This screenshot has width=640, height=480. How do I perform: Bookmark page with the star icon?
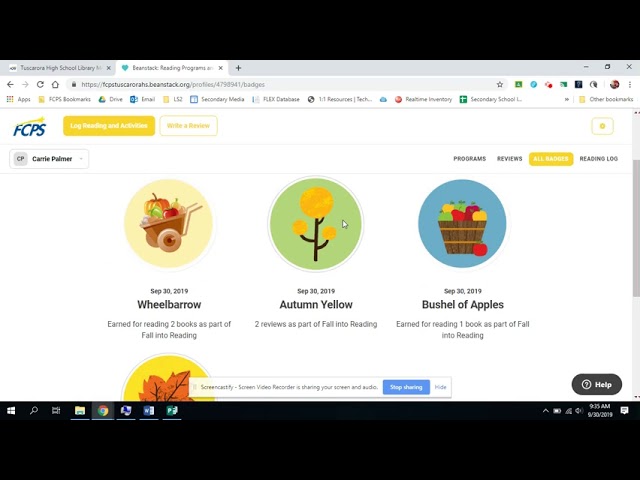[x=500, y=84]
